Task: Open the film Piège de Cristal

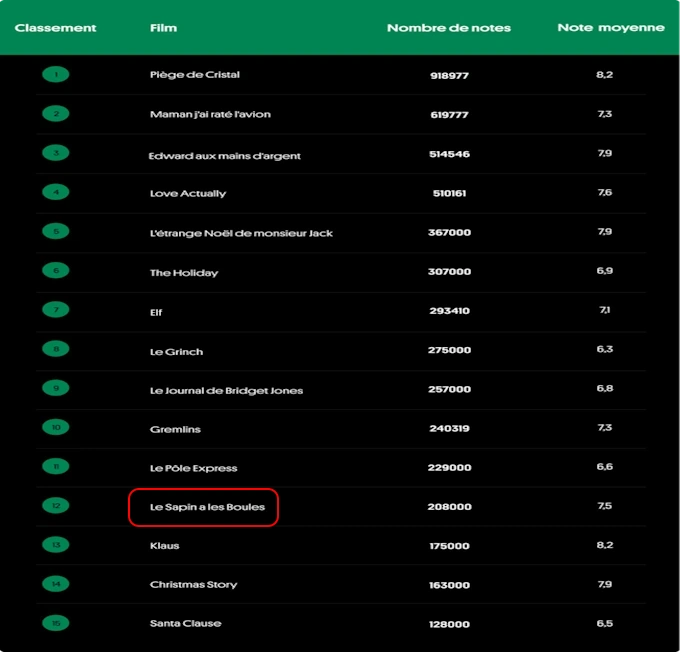Action: (x=195, y=75)
